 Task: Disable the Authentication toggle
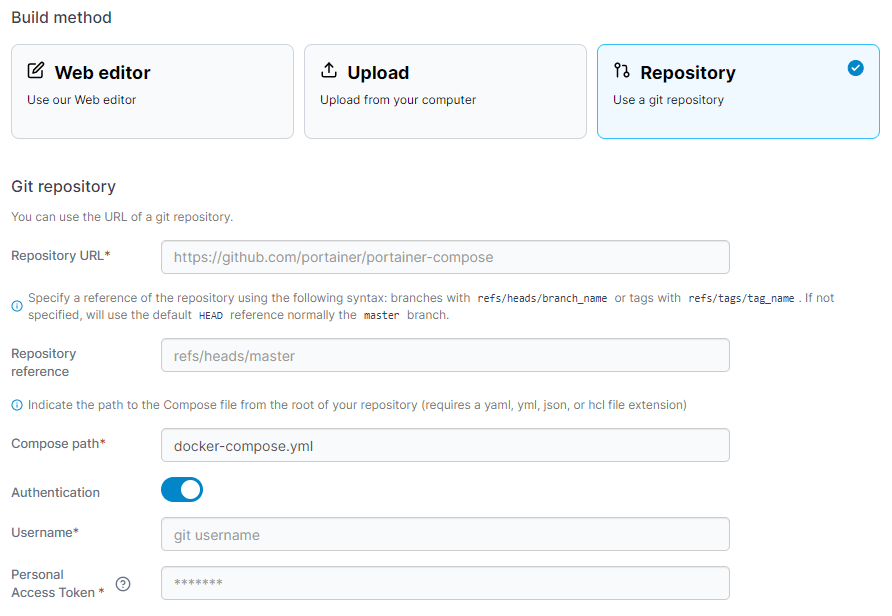[182, 491]
